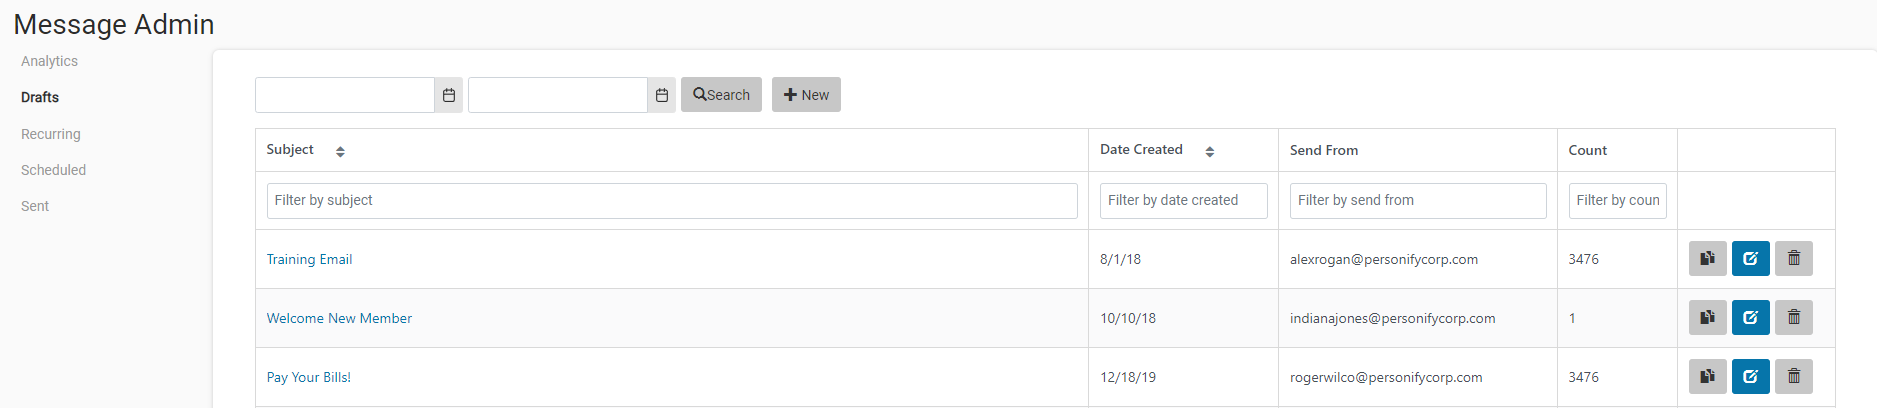This screenshot has width=1877, height=408.
Task: Click the Search button
Action: [721, 95]
